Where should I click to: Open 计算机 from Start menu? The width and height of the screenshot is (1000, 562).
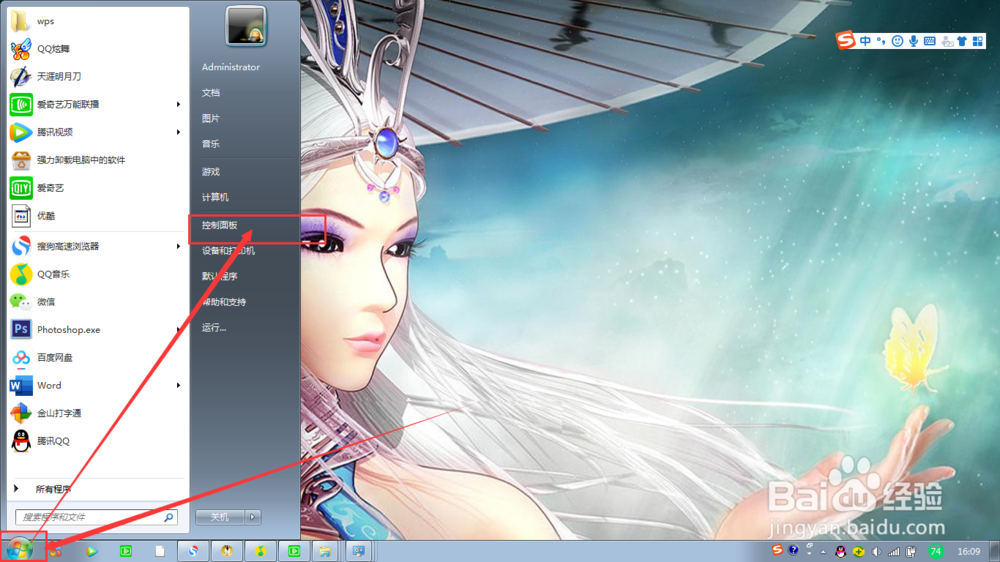point(215,198)
